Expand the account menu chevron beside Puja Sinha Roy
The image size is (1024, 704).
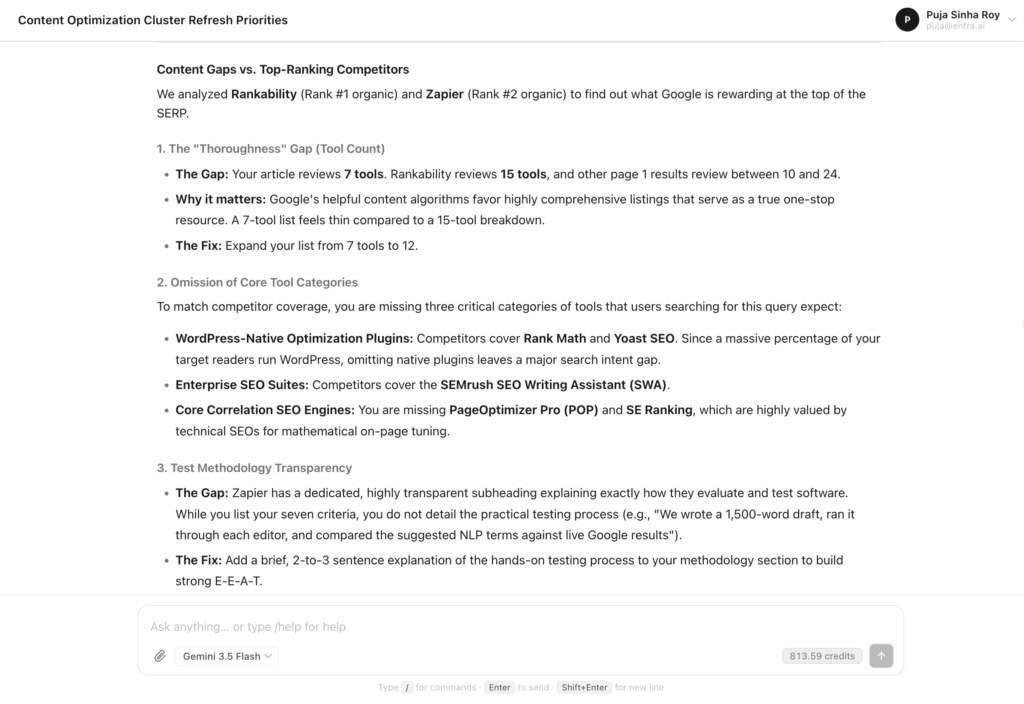1012,20
